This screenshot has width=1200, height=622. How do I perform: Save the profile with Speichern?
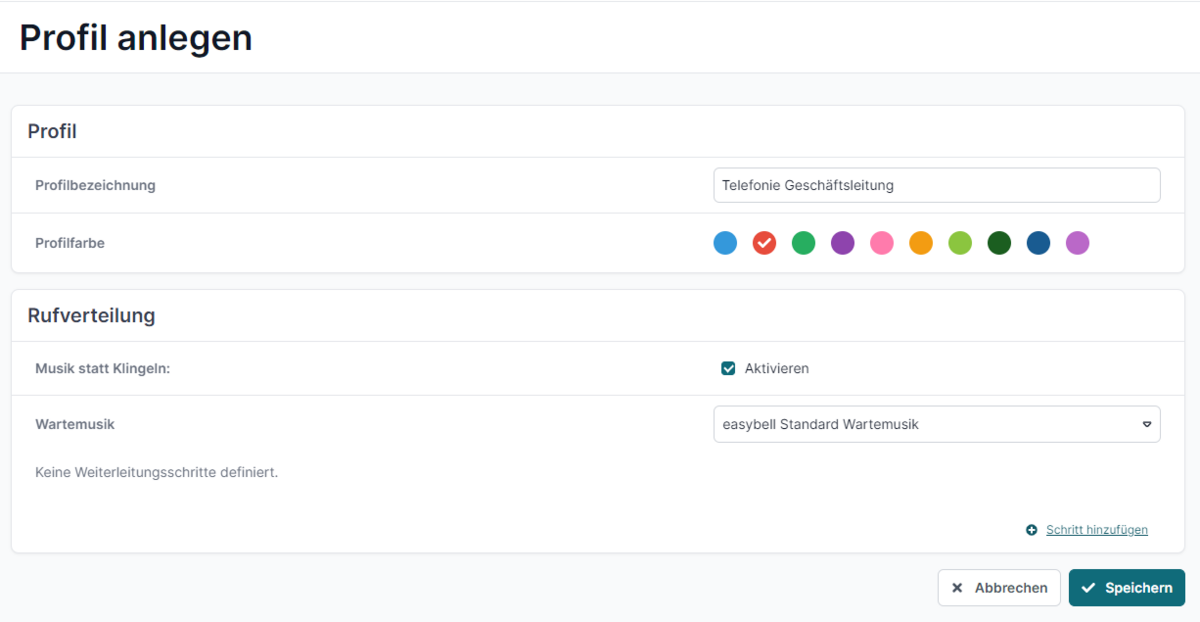click(x=1127, y=588)
